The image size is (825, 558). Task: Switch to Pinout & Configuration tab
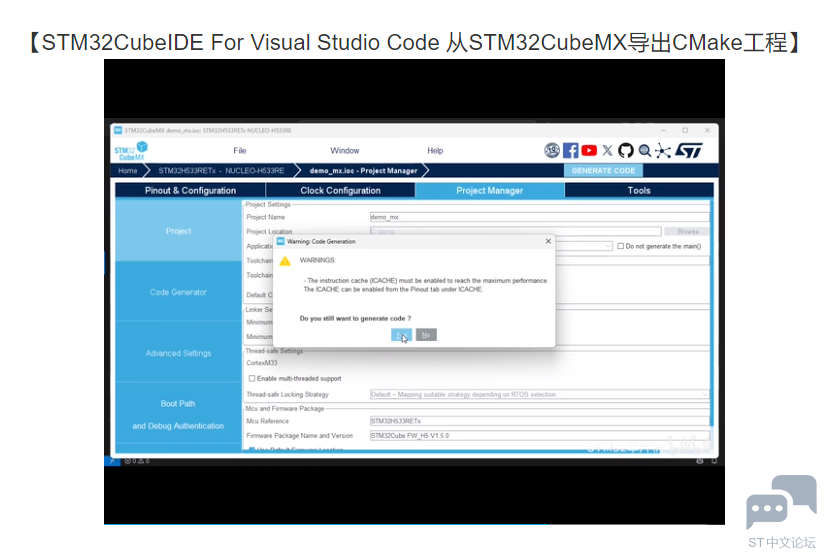tap(190, 190)
